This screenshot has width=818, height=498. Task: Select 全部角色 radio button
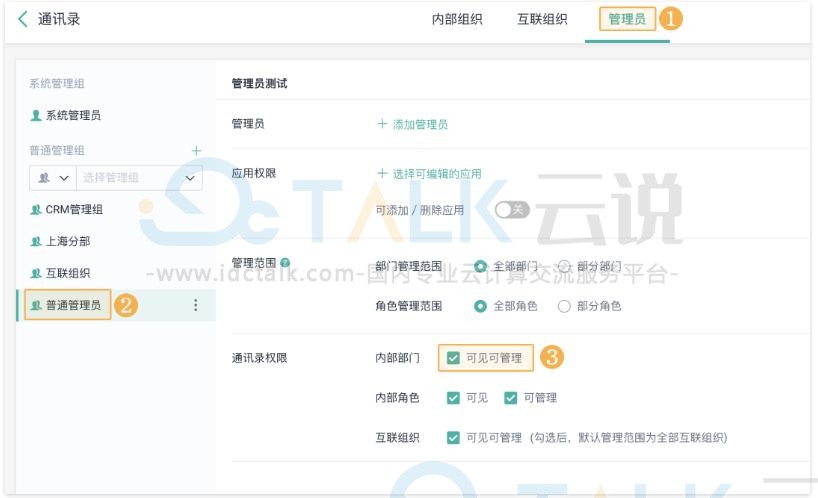pyautogui.click(x=480, y=306)
